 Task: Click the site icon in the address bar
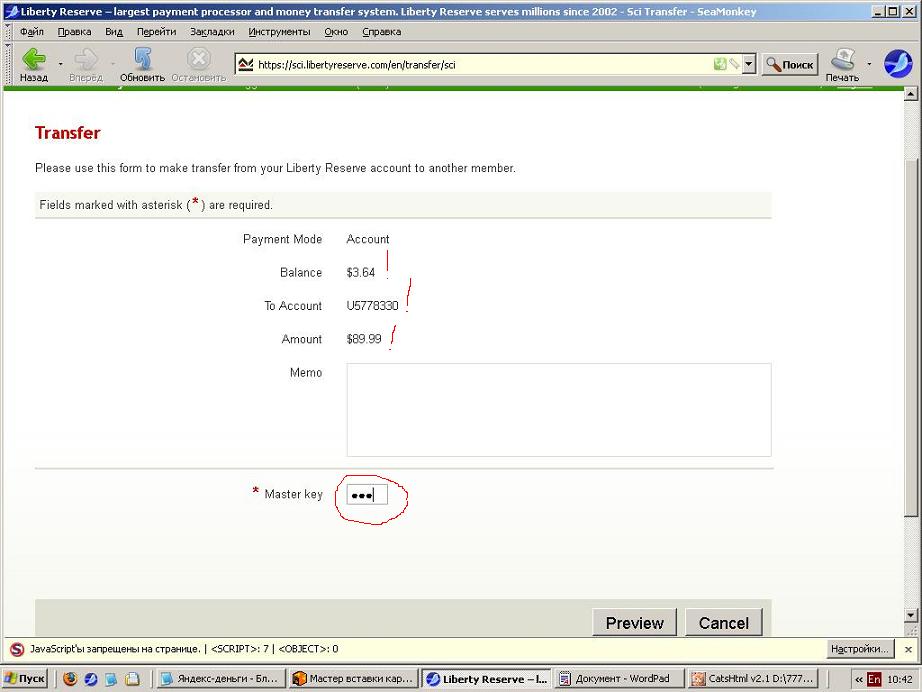click(x=246, y=64)
